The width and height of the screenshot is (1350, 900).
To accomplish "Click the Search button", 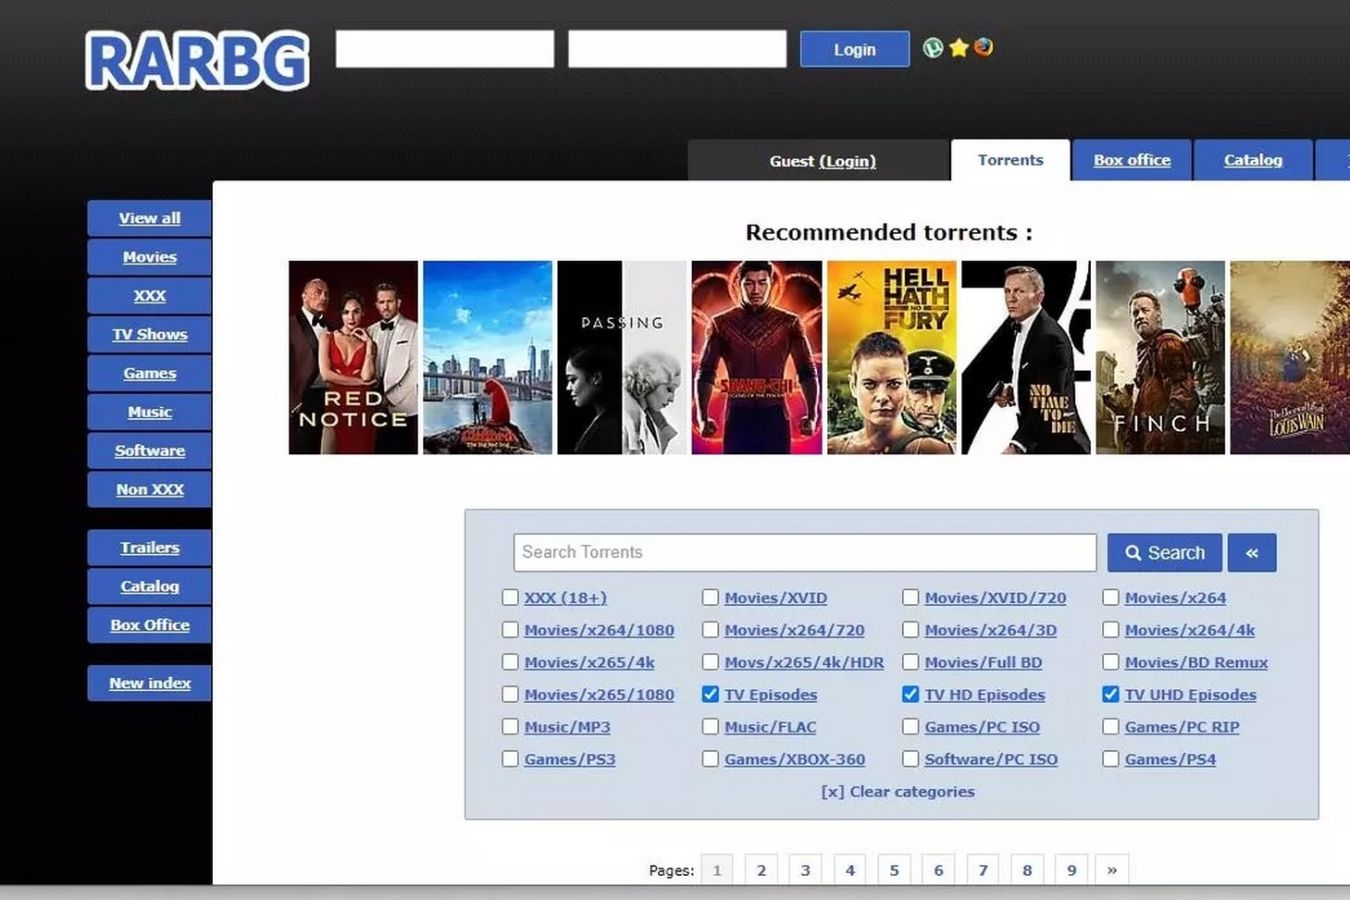I will (1165, 553).
